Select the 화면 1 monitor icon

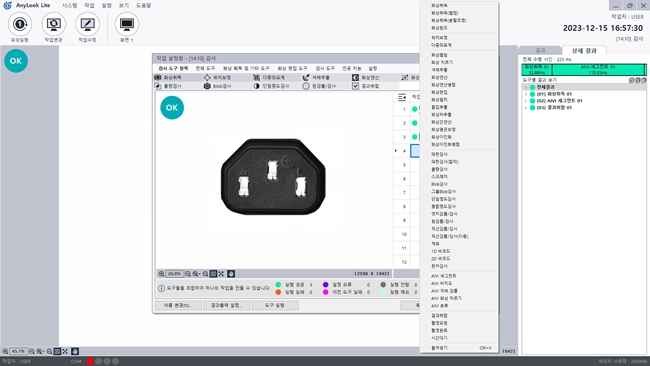tap(127, 24)
